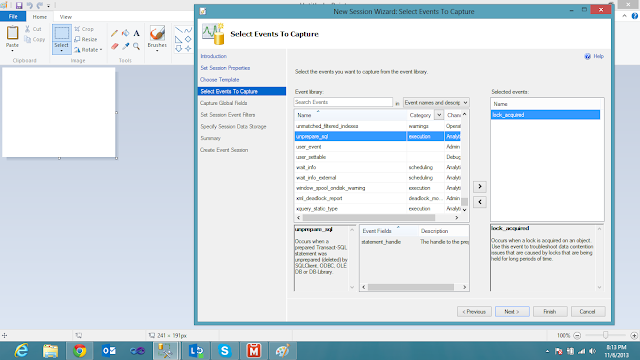Click the zoom out minus button
Viewport: 640px width, 360px height.
point(577,336)
